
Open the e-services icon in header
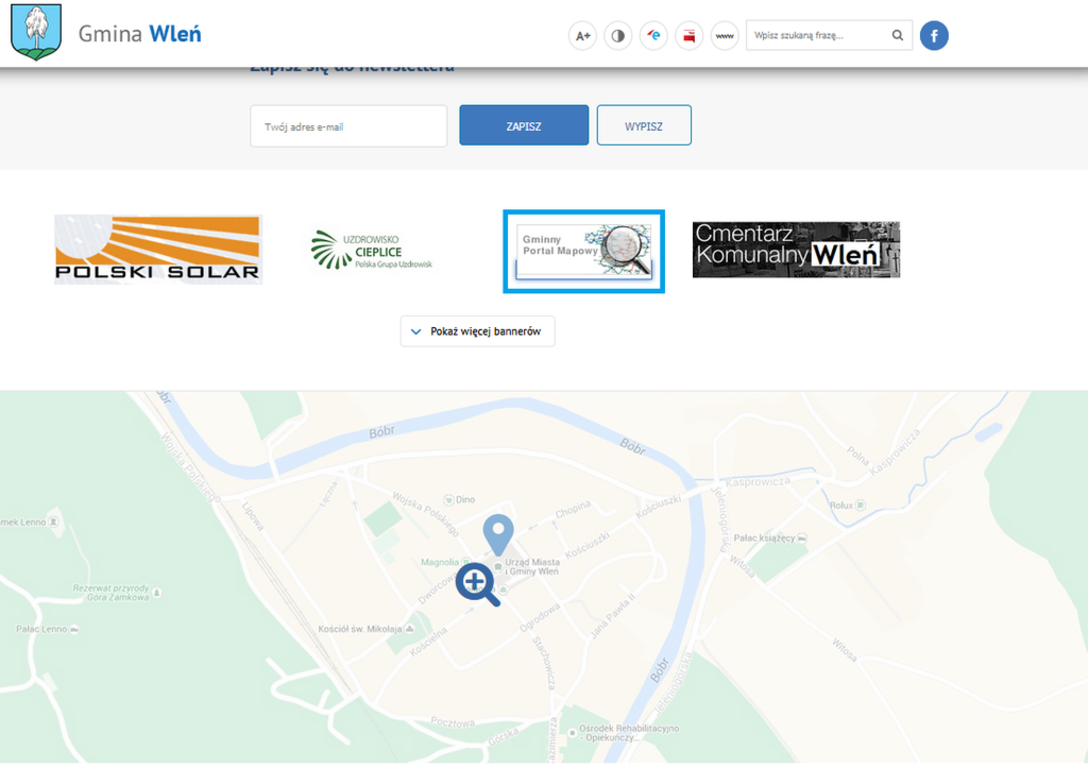point(654,36)
